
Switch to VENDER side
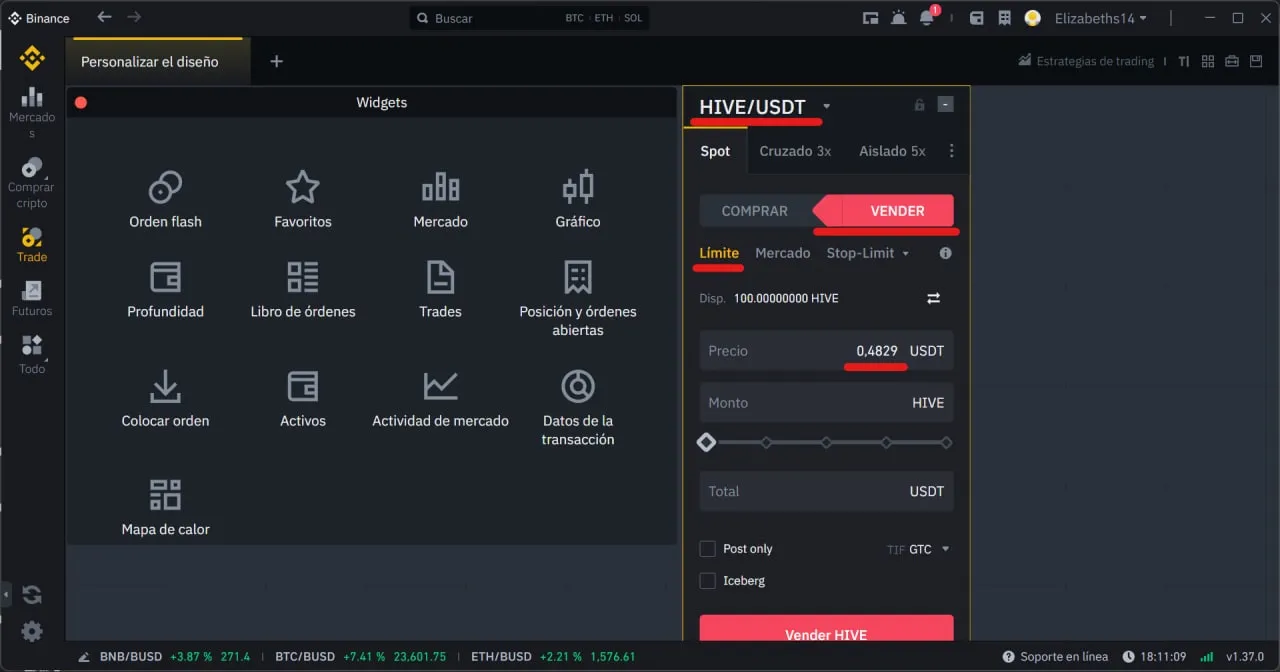896,211
